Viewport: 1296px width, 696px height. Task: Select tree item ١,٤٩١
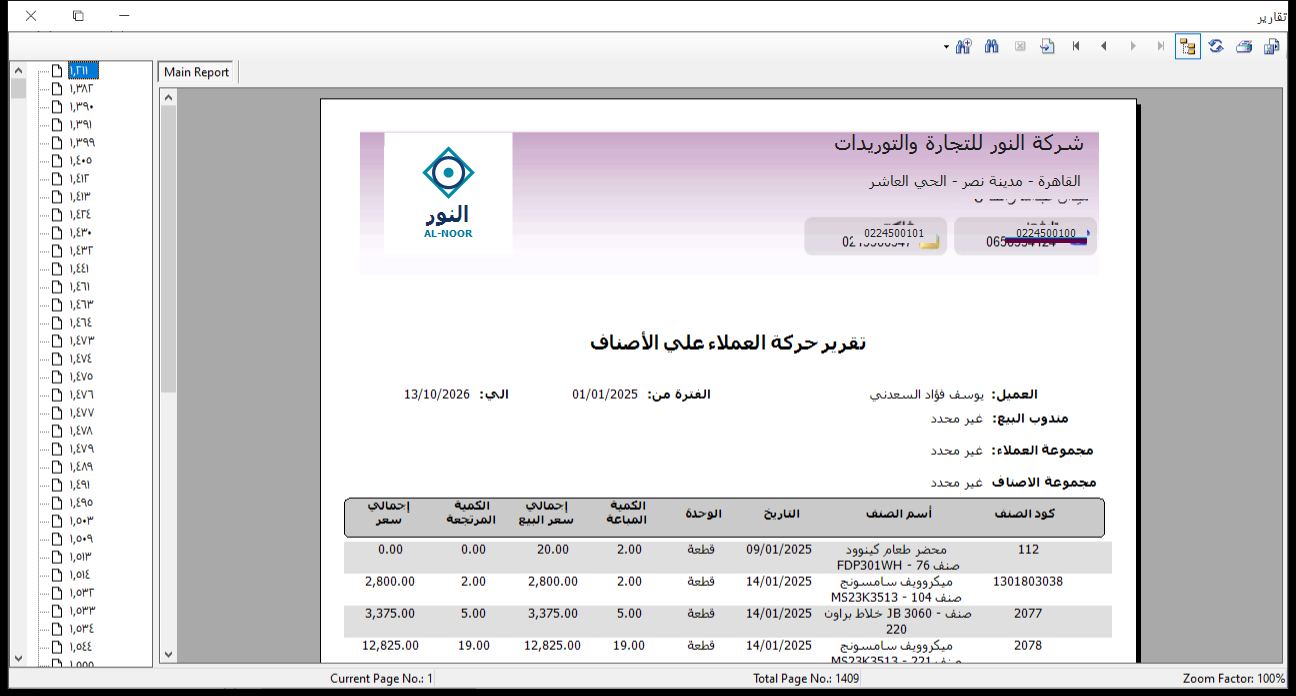click(80, 485)
